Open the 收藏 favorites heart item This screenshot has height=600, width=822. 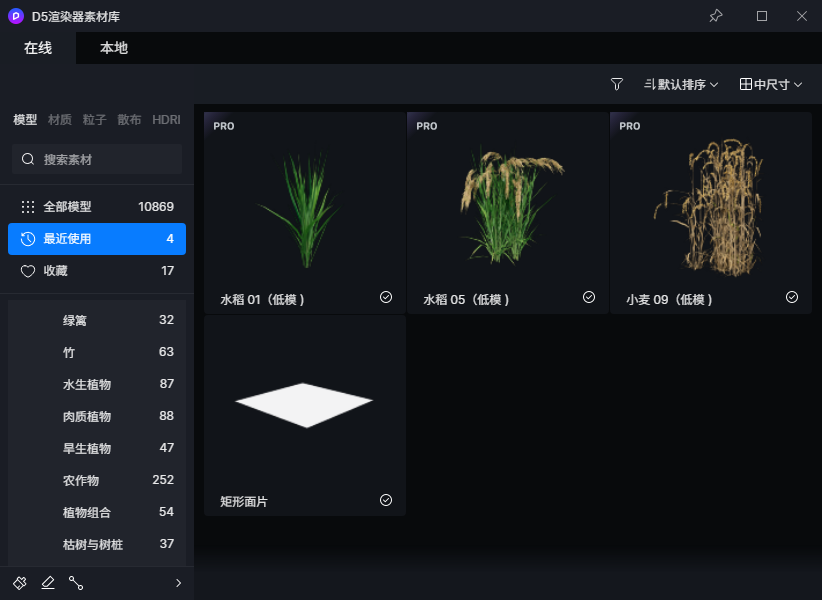97,271
